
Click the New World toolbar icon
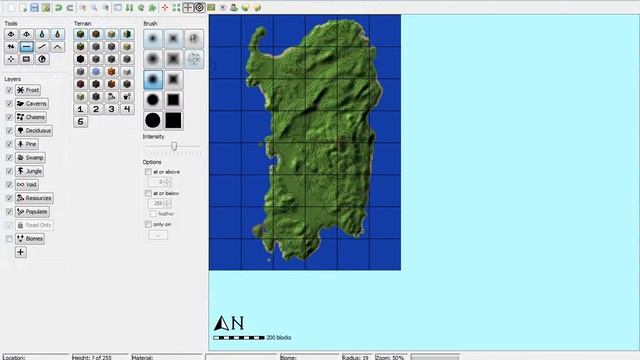(x=11, y=7)
